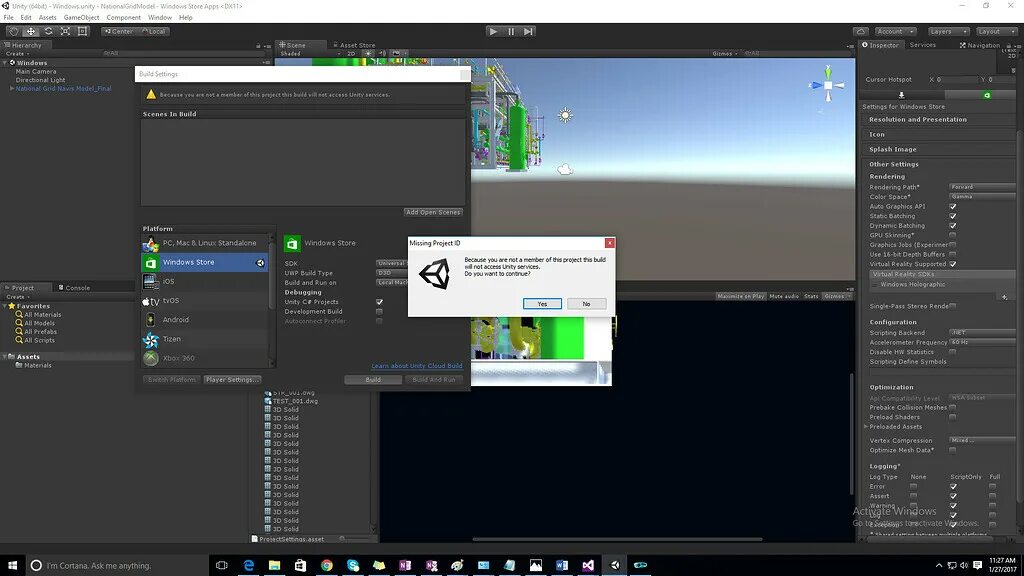The width and height of the screenshot is (1024, 576).
Task: Toggle 2D view in Scene toolbar
Action: pyautogui.click(x=351, y=54)
